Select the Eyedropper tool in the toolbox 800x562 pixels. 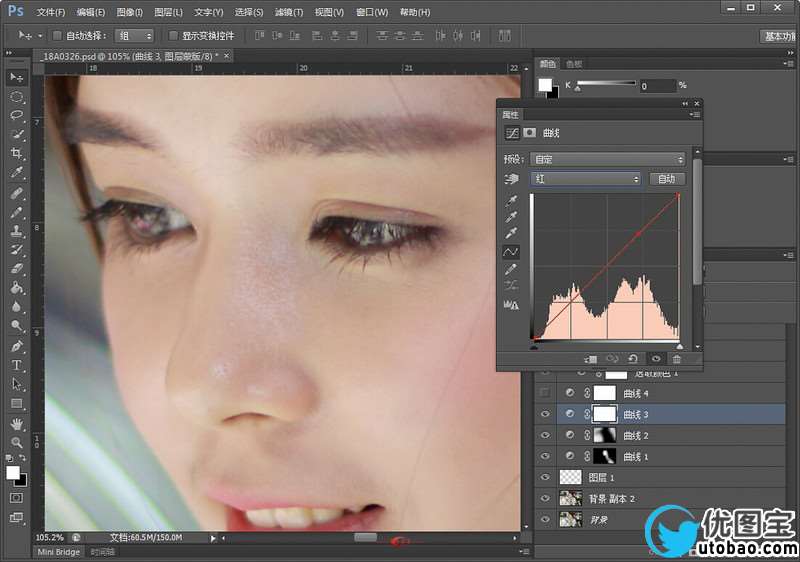tap(17, 173)
